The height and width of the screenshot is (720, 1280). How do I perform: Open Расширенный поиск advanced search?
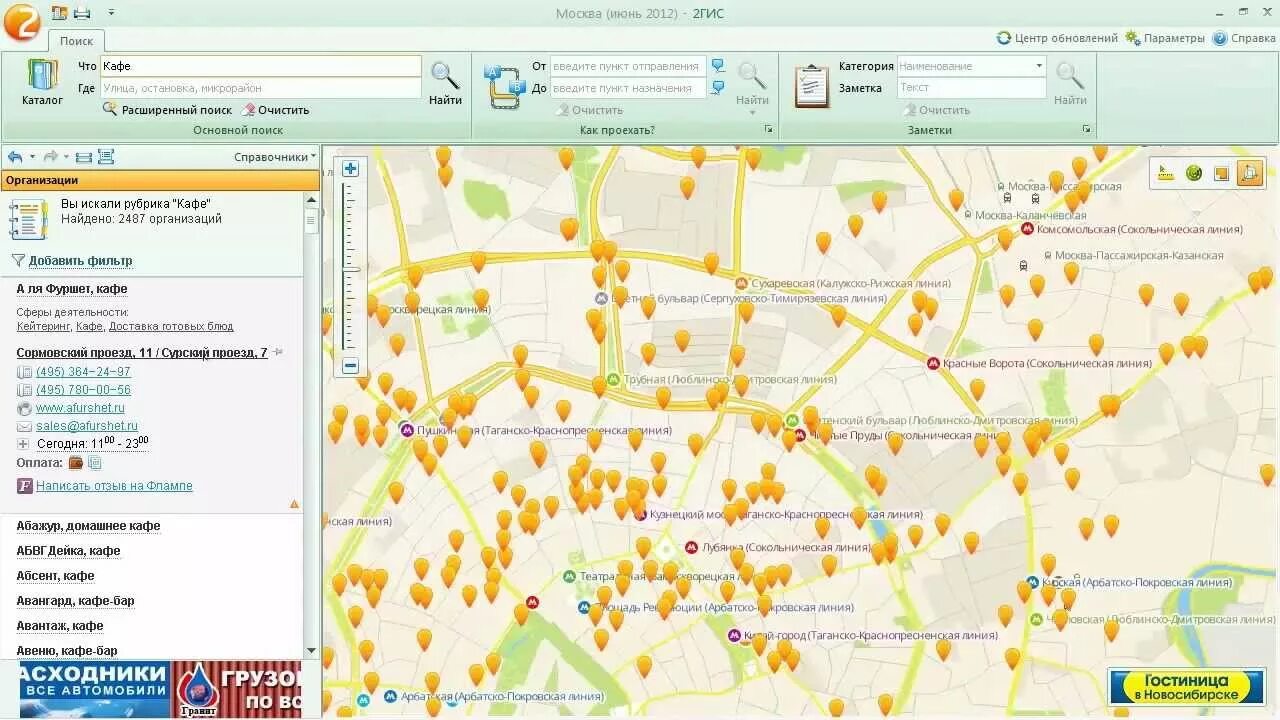(x=167, y=110)
